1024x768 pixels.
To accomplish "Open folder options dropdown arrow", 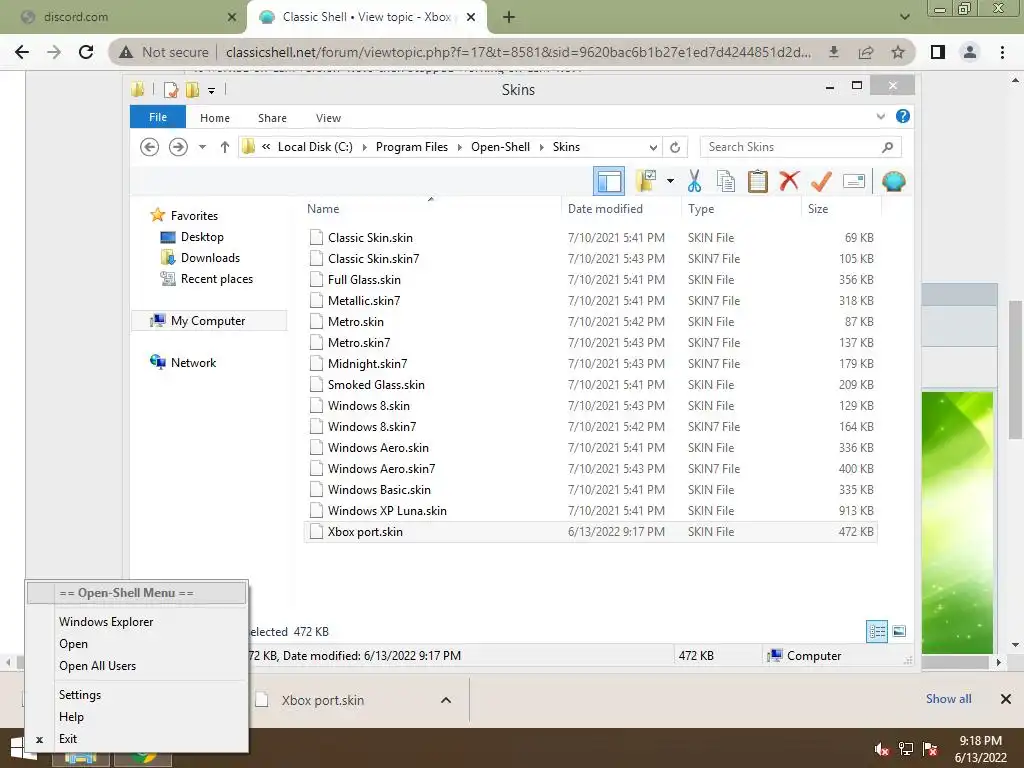I will [x=670, y=181].
